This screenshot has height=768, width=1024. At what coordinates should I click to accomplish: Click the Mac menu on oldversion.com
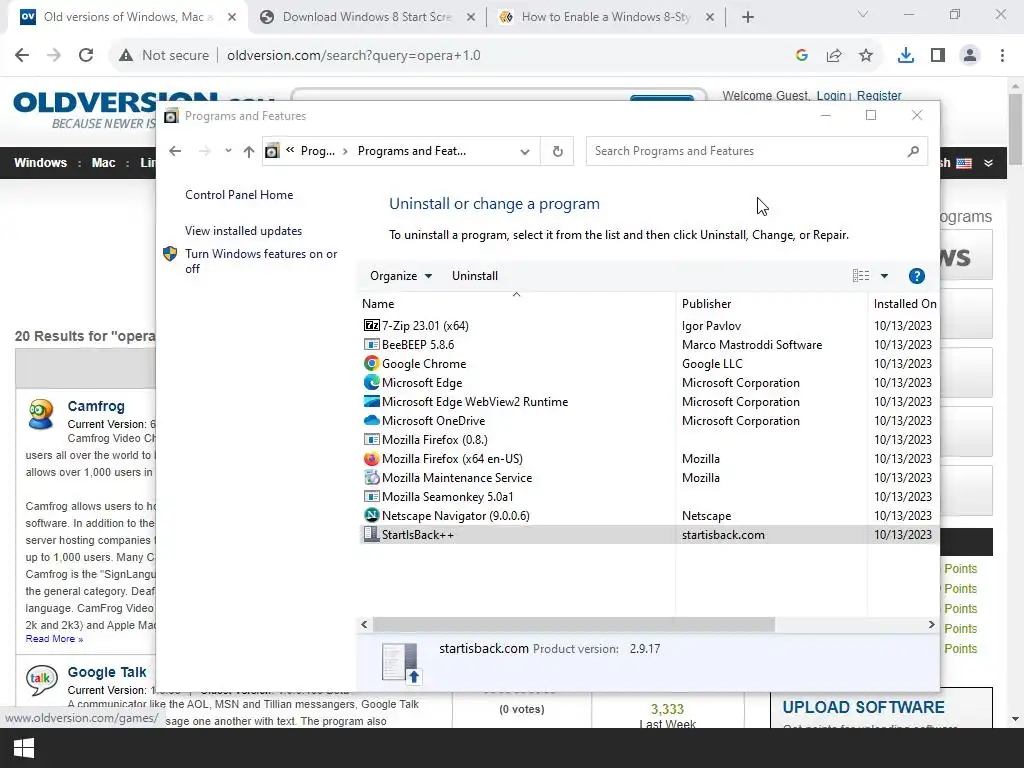coord(103,163)
